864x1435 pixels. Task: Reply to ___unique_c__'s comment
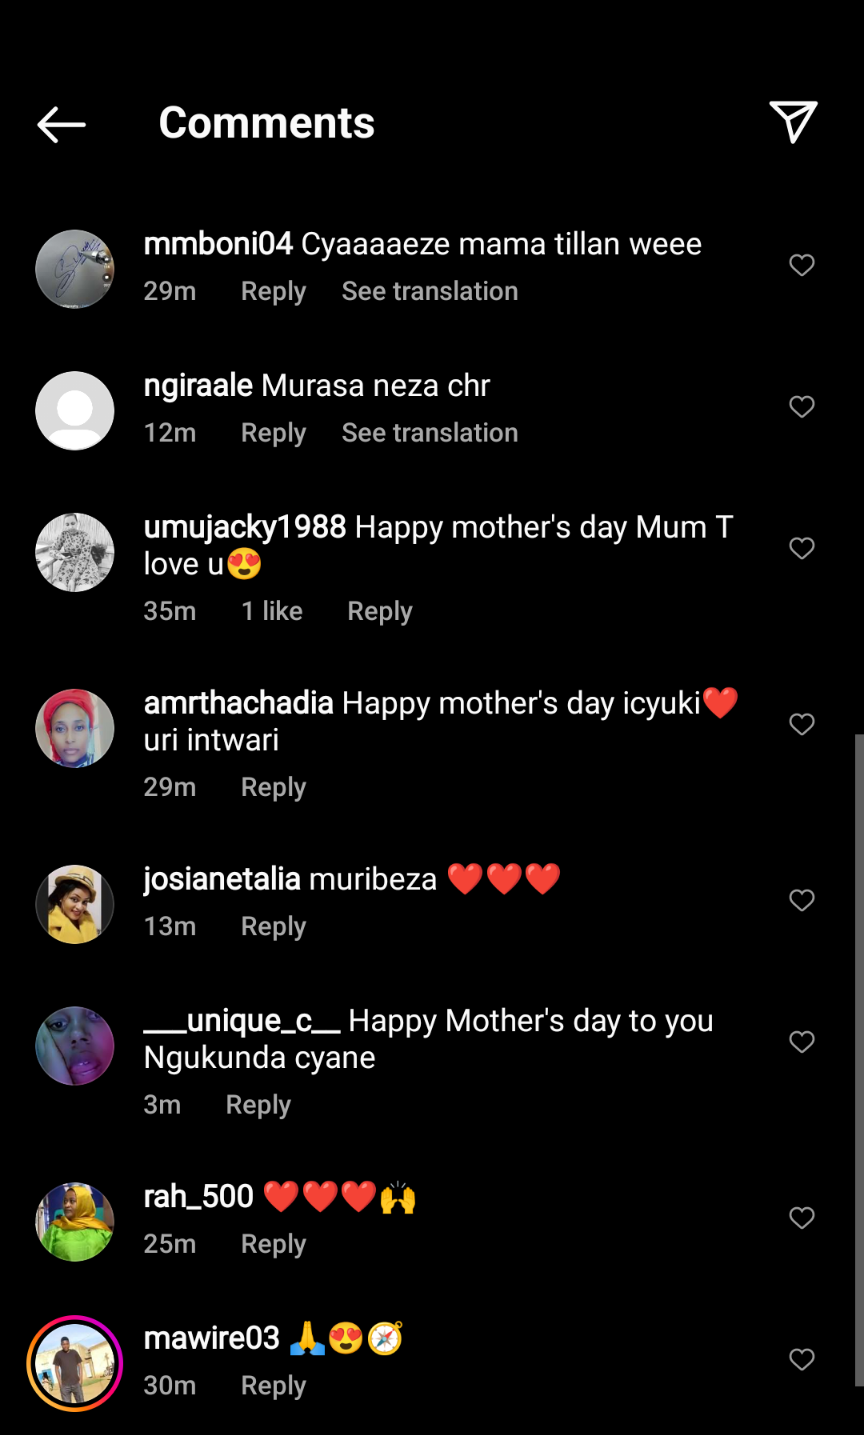258,1105
